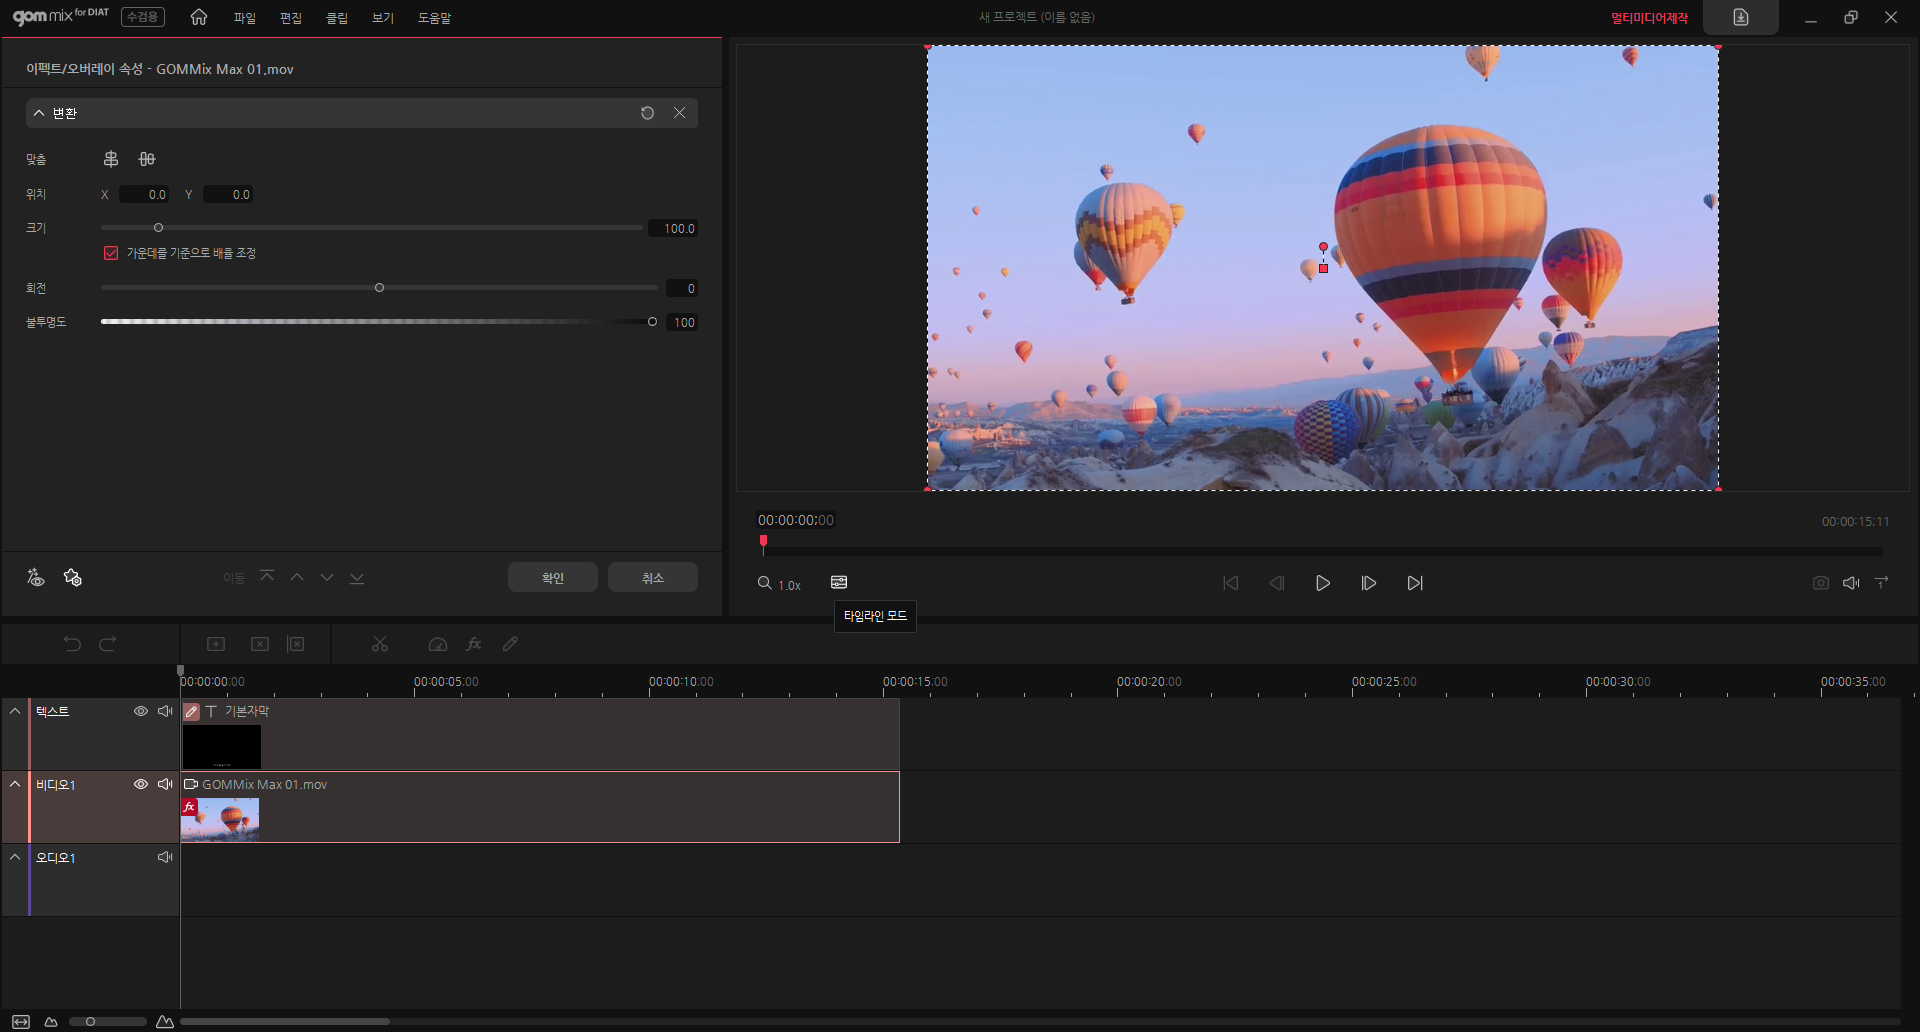Click the speed control gauge icon

coord(437,644)
